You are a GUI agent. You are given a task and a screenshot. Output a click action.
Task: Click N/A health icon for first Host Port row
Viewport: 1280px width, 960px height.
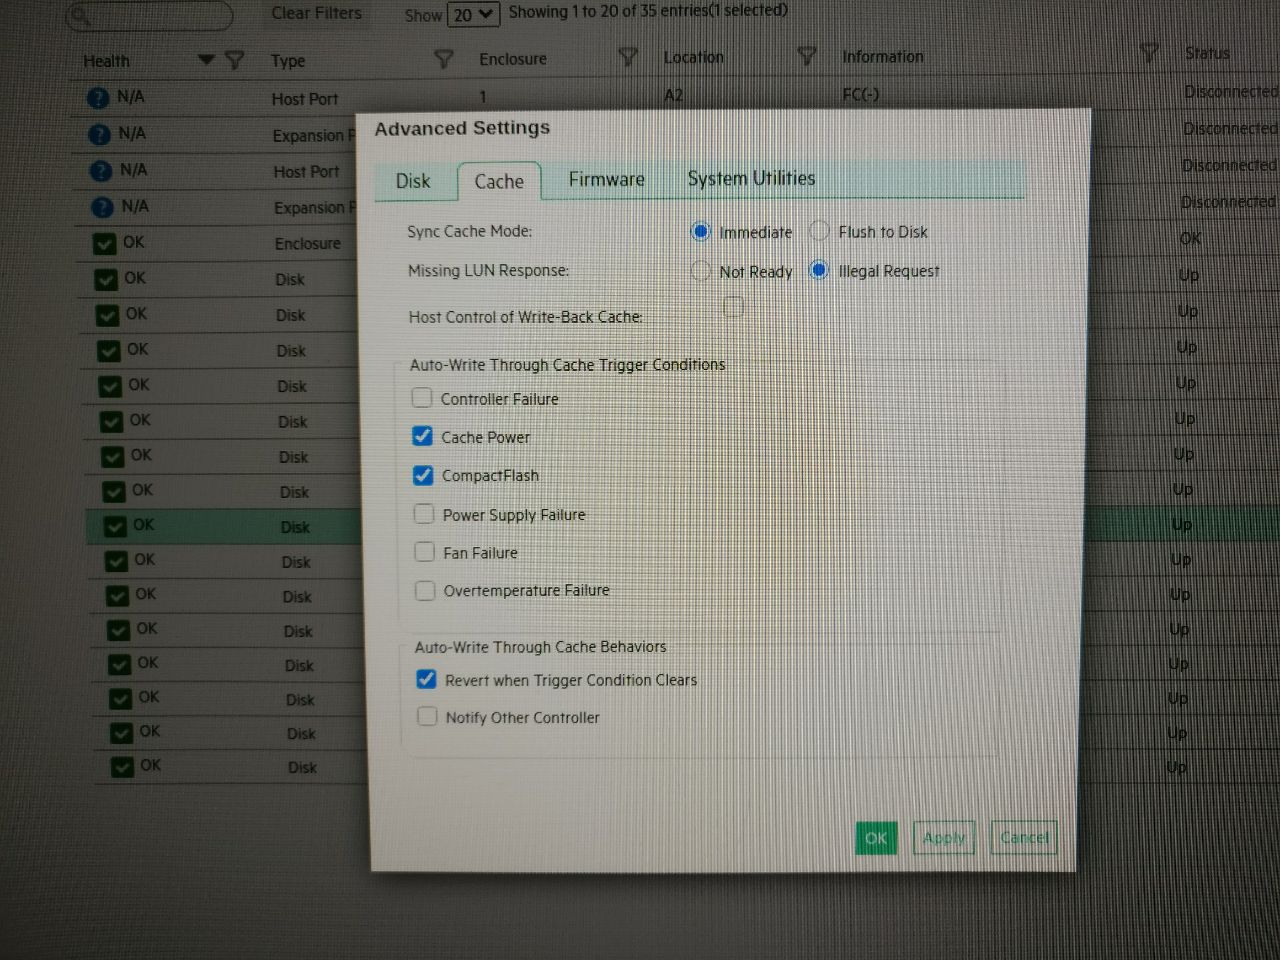click(x=98, y=98)
